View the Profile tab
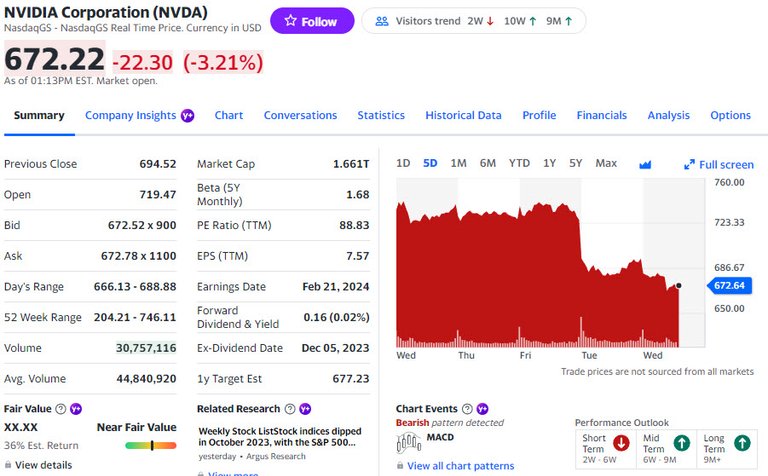This screenshot has width=768, height=476. coord(539,115)
